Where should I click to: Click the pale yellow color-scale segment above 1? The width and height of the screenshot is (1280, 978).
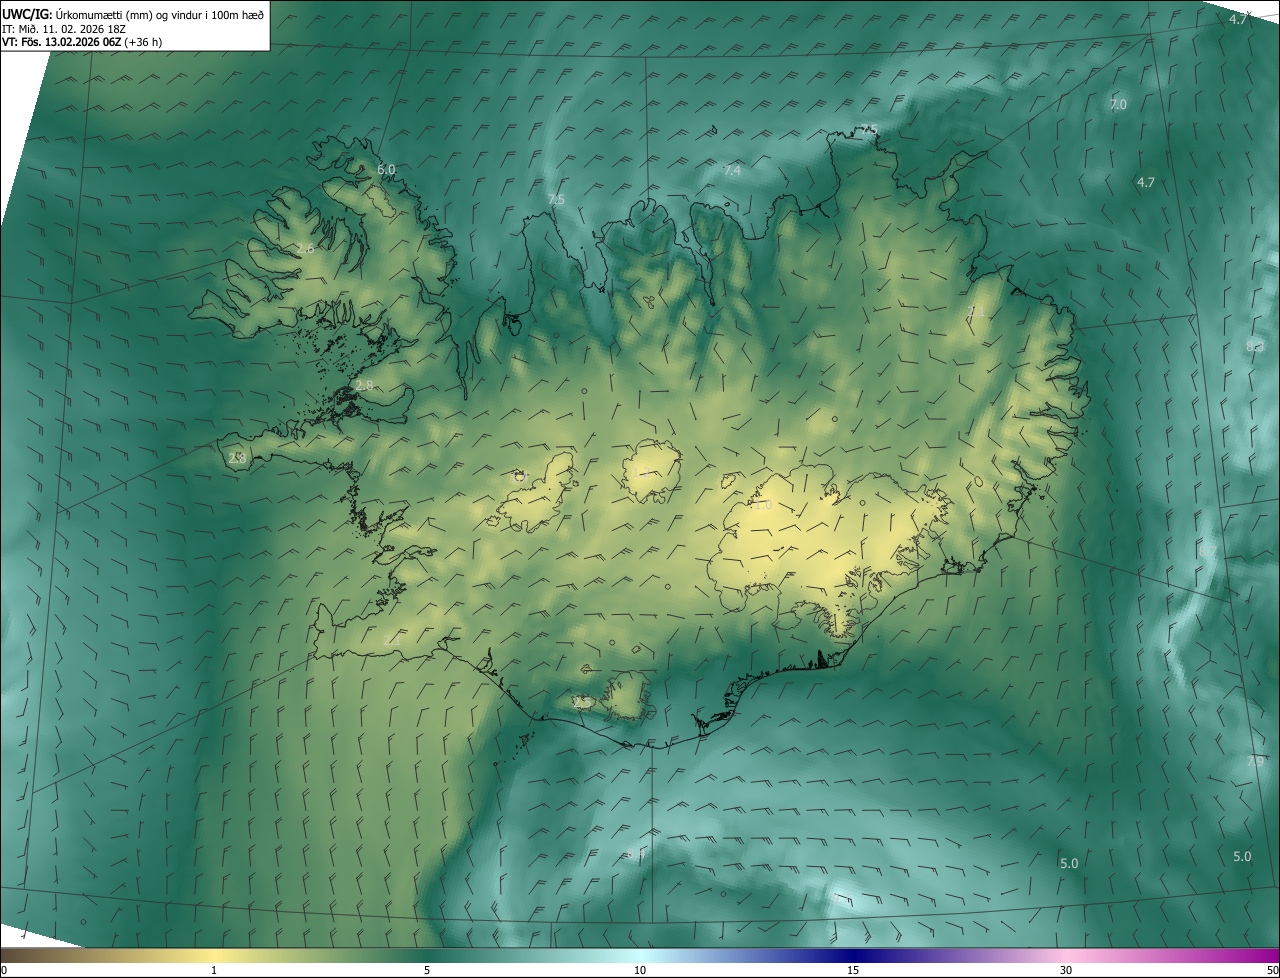pos(214,955)
